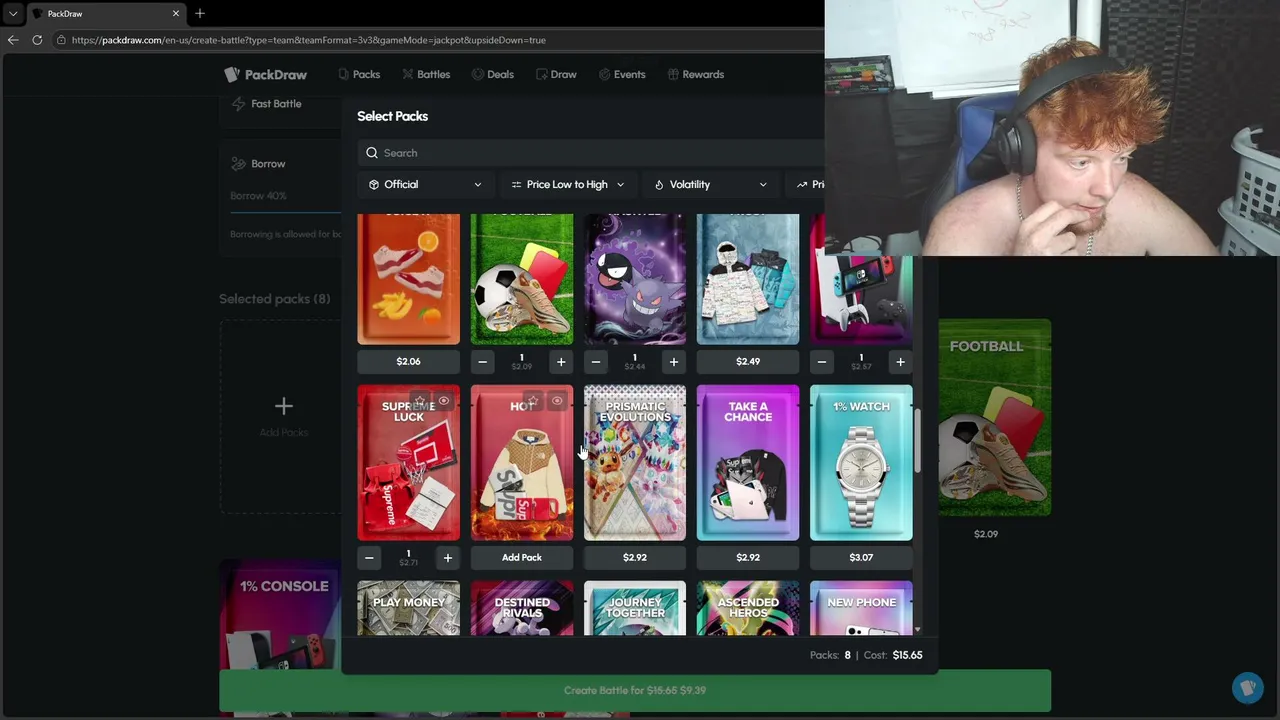
Task: Select the Ascended Heros pack card
Action: tap(748, 608)
